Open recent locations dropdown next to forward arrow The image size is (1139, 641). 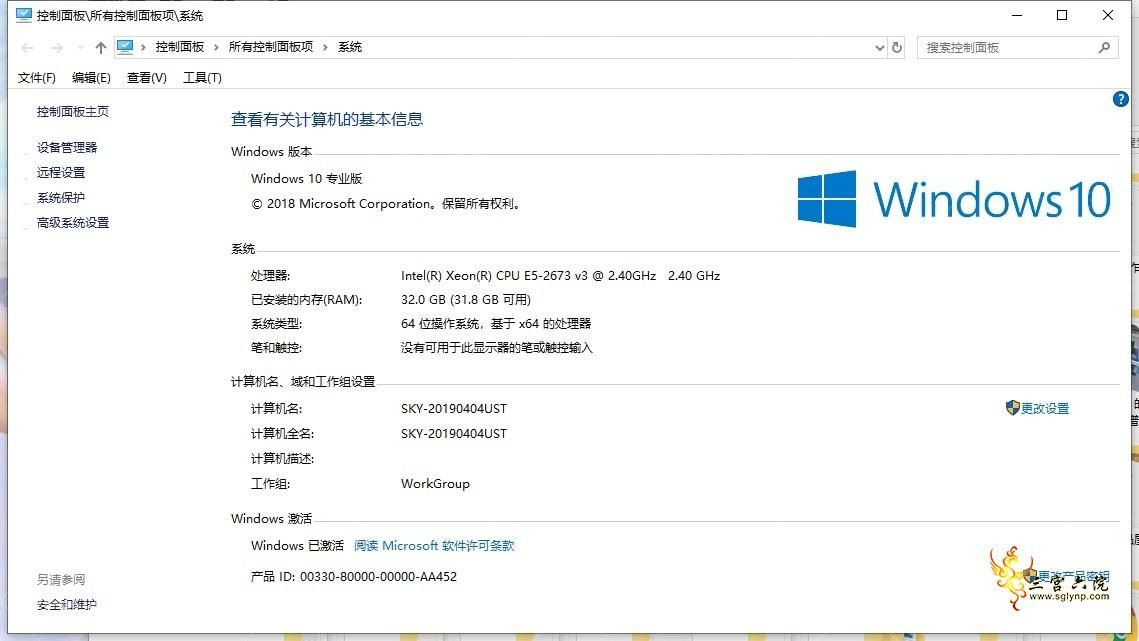point(80,48)
